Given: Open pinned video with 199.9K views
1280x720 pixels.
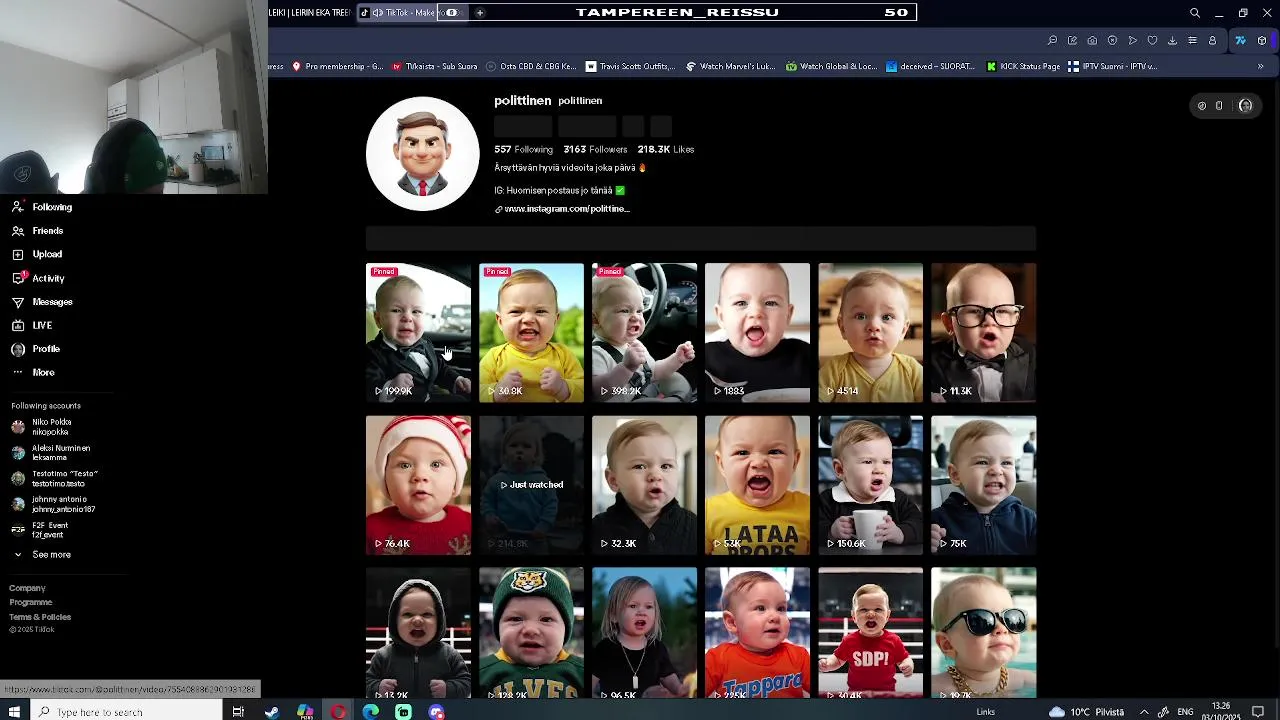Looking at the screenshot, I should pos(418,332).
